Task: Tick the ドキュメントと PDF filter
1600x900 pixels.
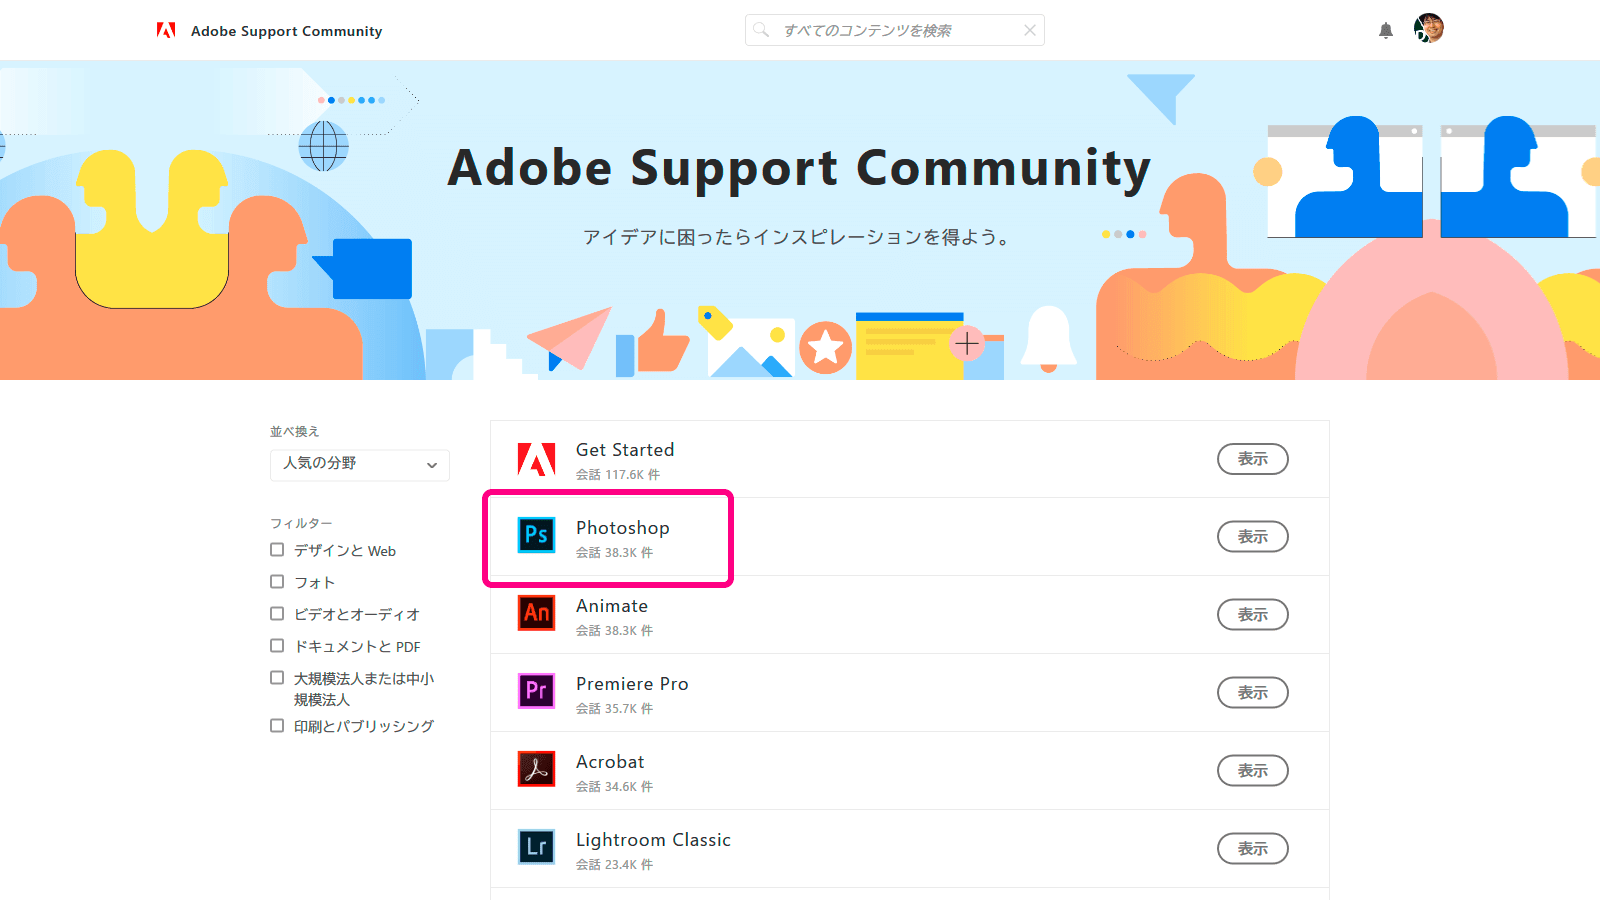Action: [277, 646]
